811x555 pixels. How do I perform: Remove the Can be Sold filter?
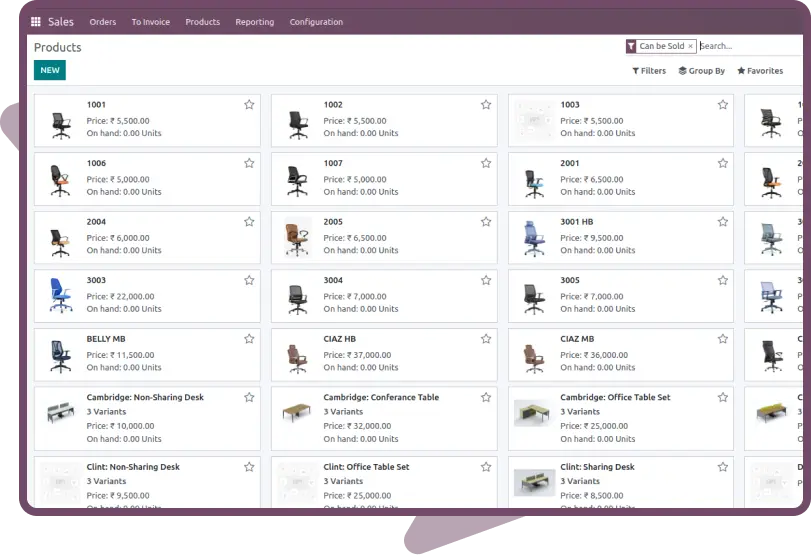point(690,46)
